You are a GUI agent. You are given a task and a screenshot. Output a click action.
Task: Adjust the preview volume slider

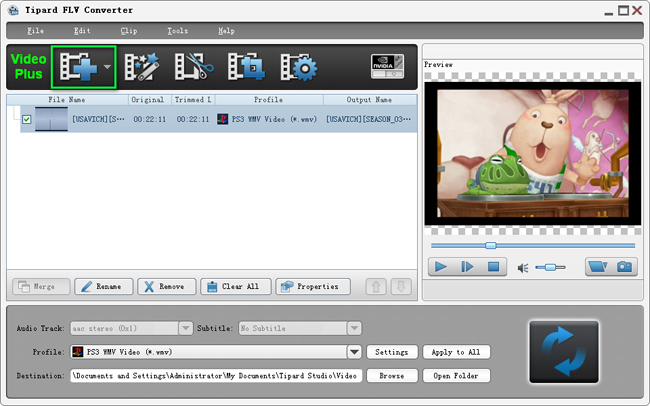[x=550, y=267]
